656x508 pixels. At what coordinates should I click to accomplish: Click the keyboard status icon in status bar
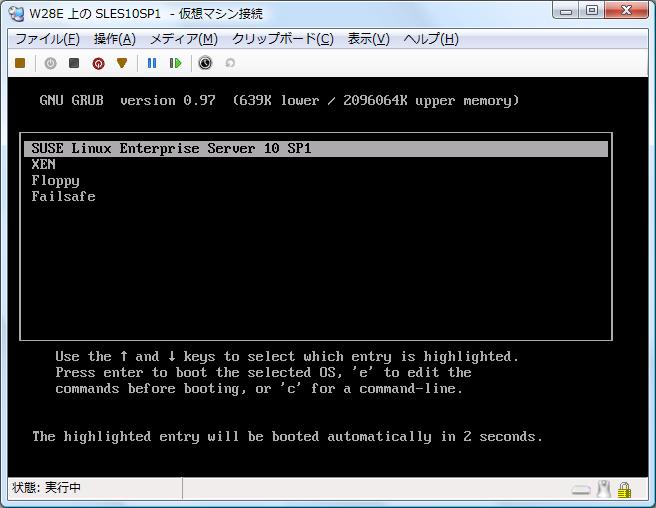pyautogui.click(x=581, y=490)
